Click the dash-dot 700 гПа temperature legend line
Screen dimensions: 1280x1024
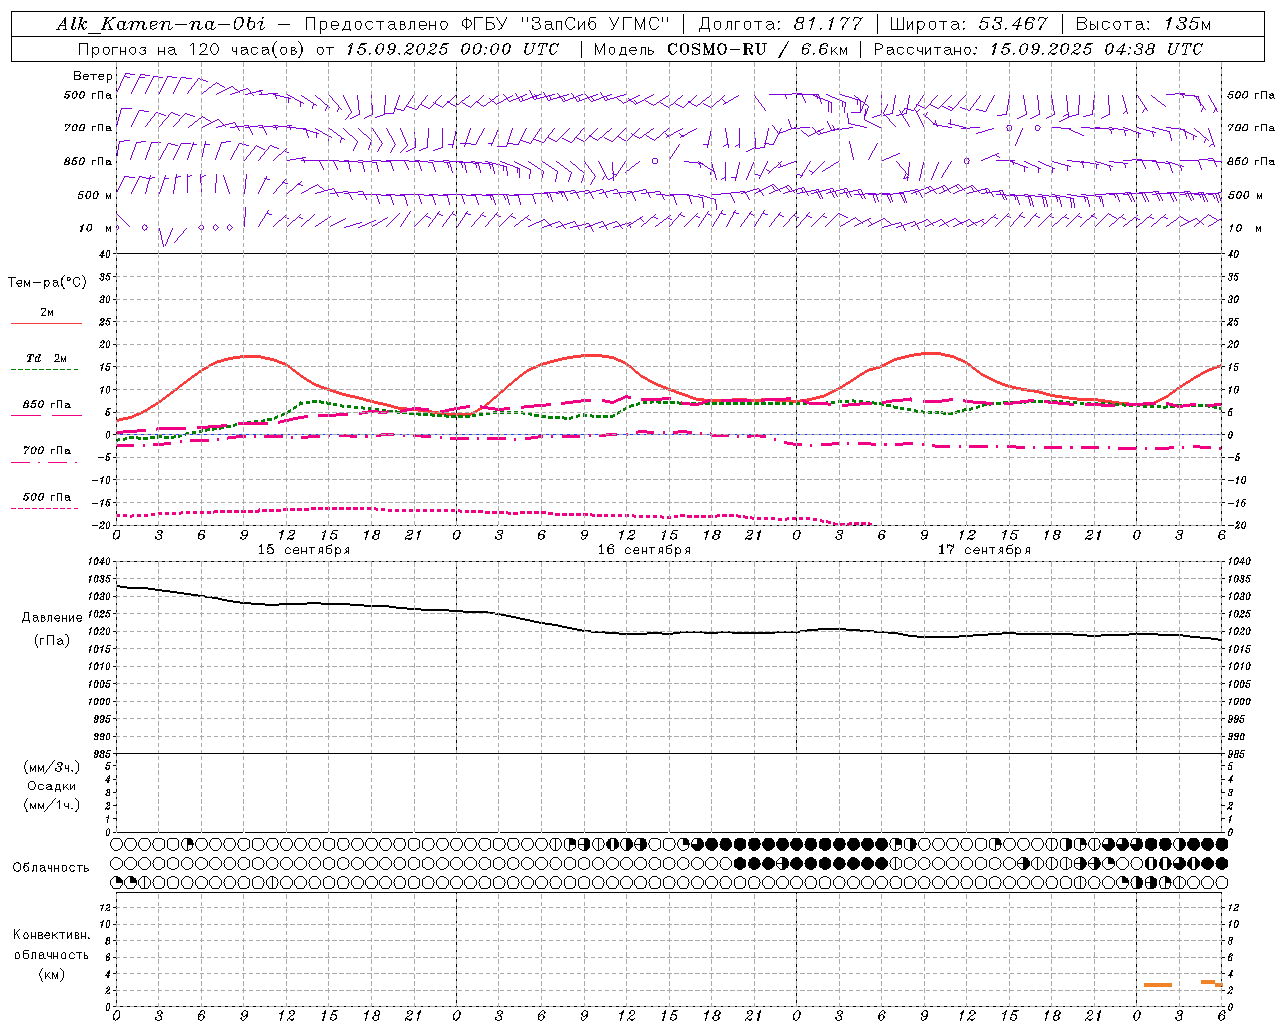[44, 462]
